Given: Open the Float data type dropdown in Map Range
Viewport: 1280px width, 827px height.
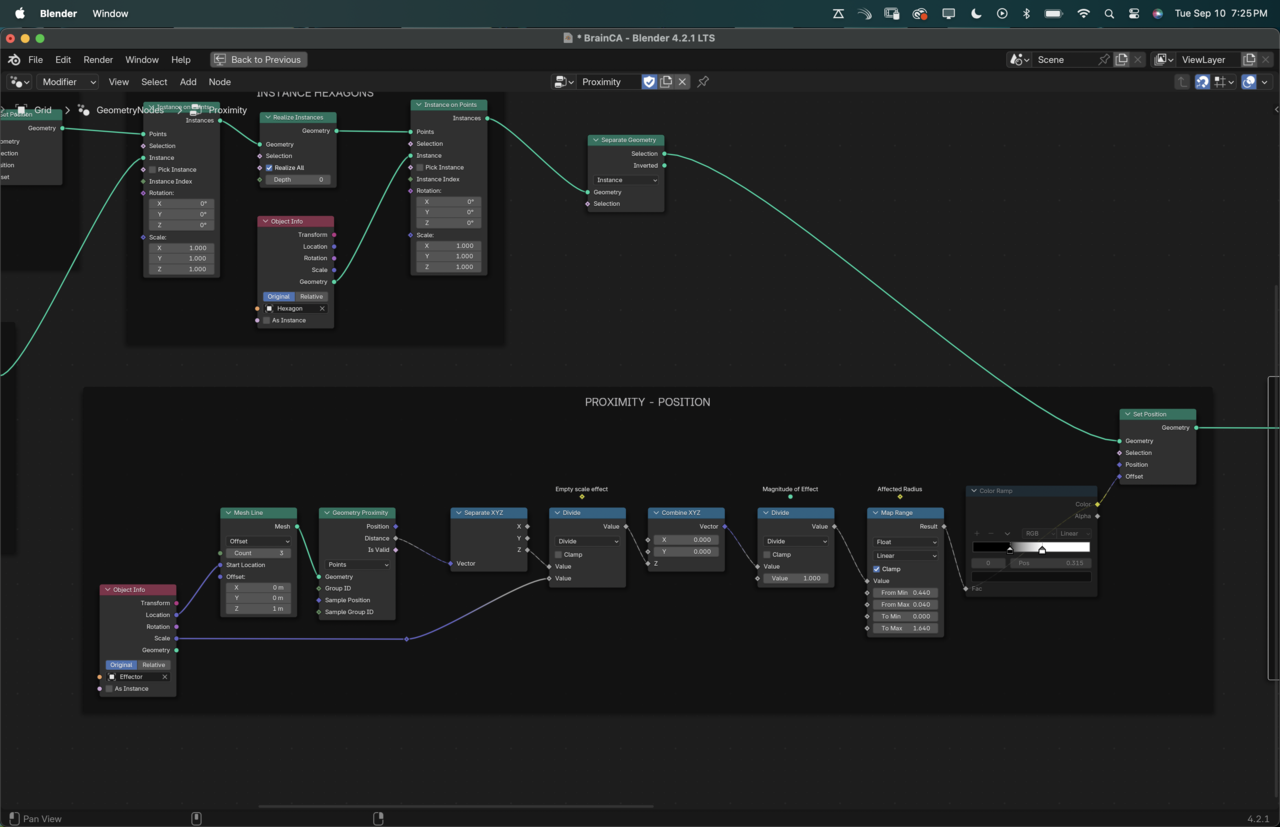Looking at the screenshot, I should 905,542.
